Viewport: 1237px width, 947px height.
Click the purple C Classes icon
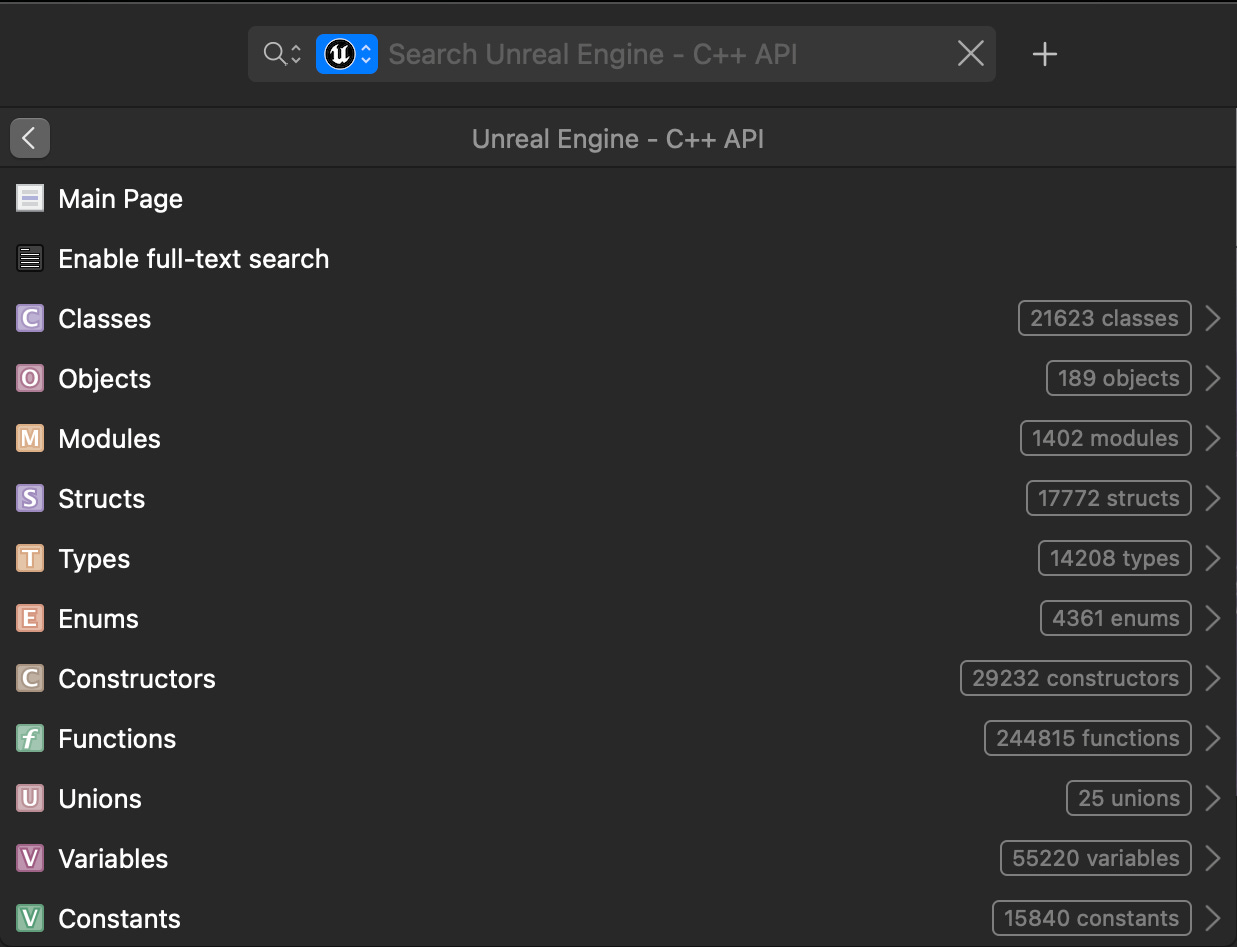[x=30, y=319]
